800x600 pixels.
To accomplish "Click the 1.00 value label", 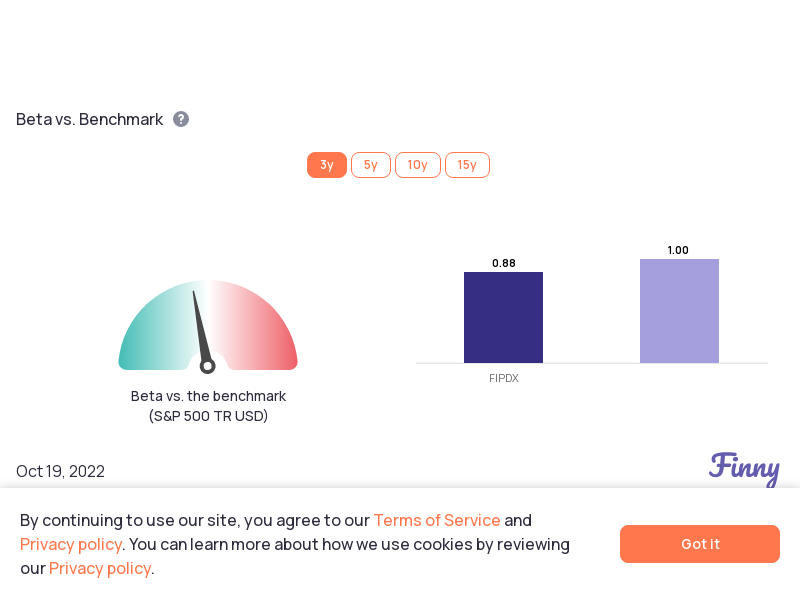I will (x=678, y=250).
